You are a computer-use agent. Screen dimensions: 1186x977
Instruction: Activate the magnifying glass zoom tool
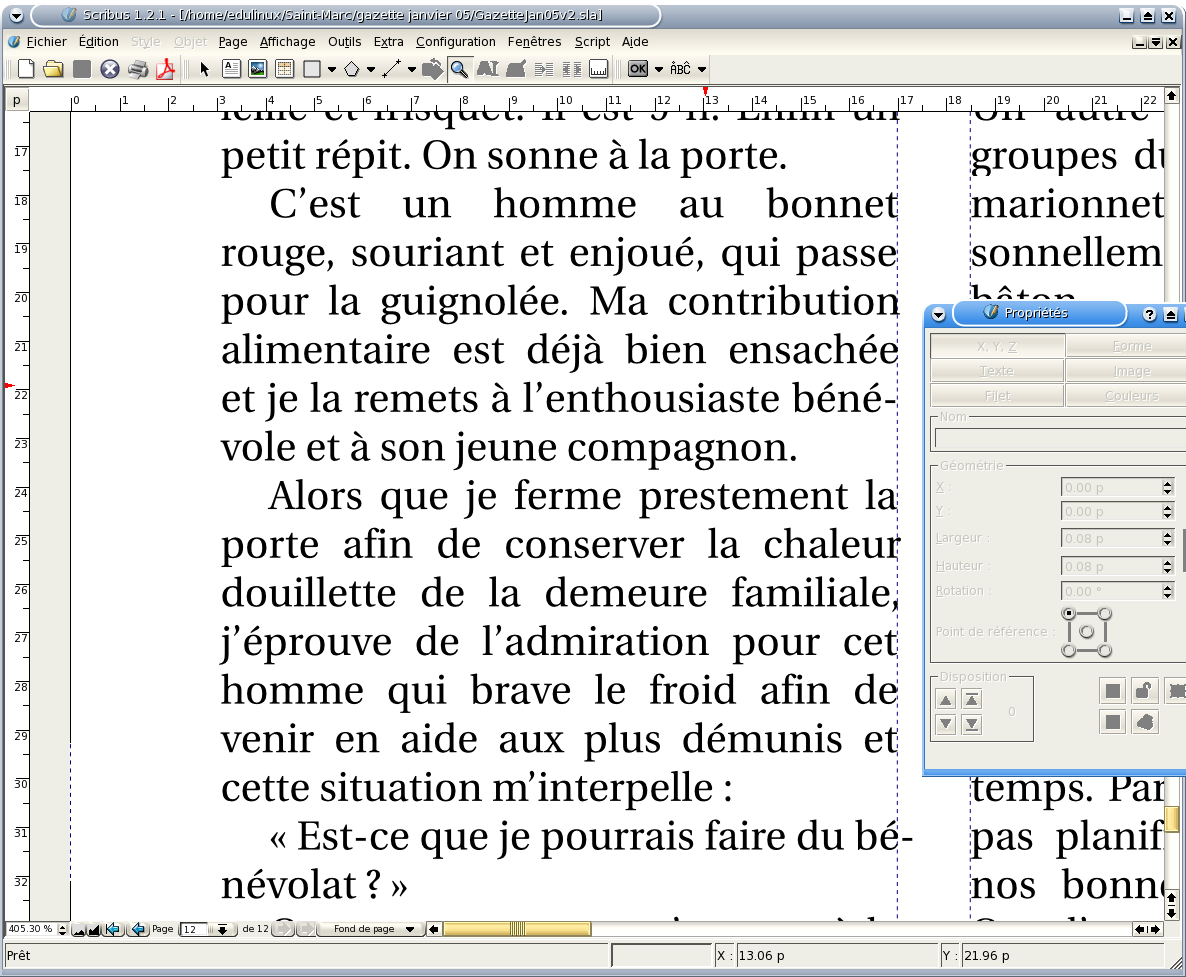459,69
